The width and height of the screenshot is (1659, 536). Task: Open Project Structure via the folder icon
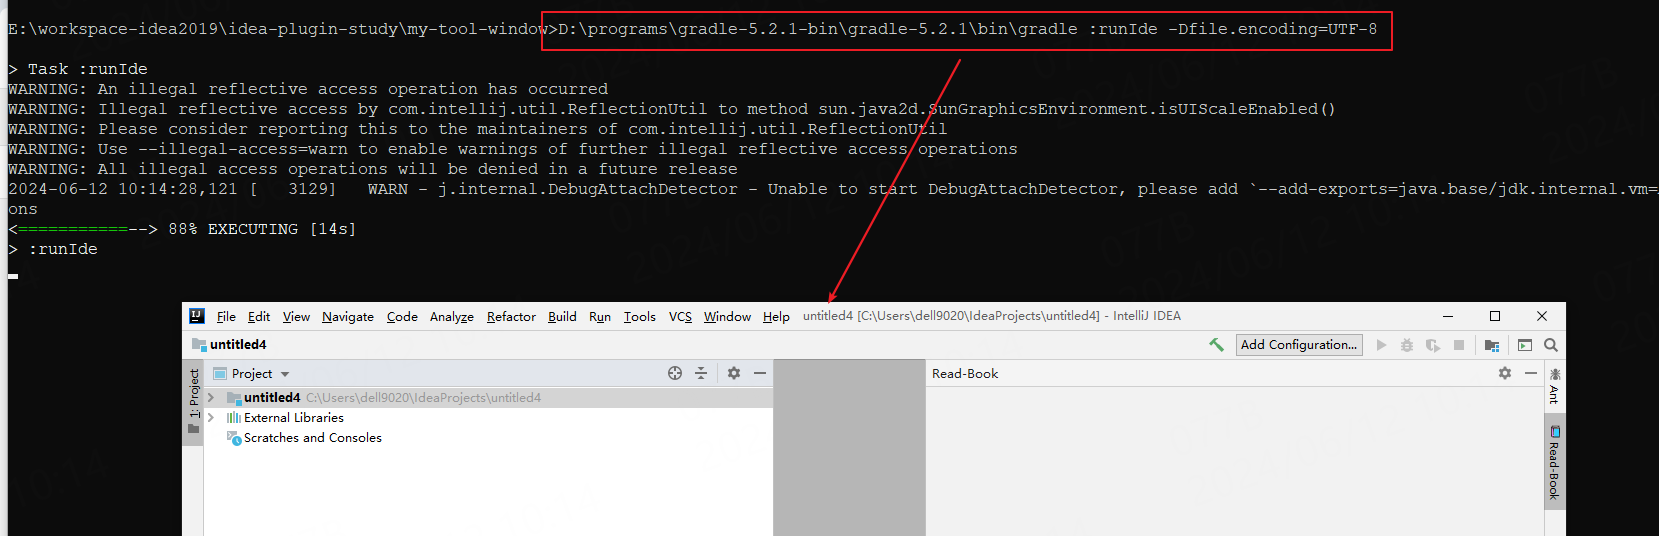(x=1492, y=345)
